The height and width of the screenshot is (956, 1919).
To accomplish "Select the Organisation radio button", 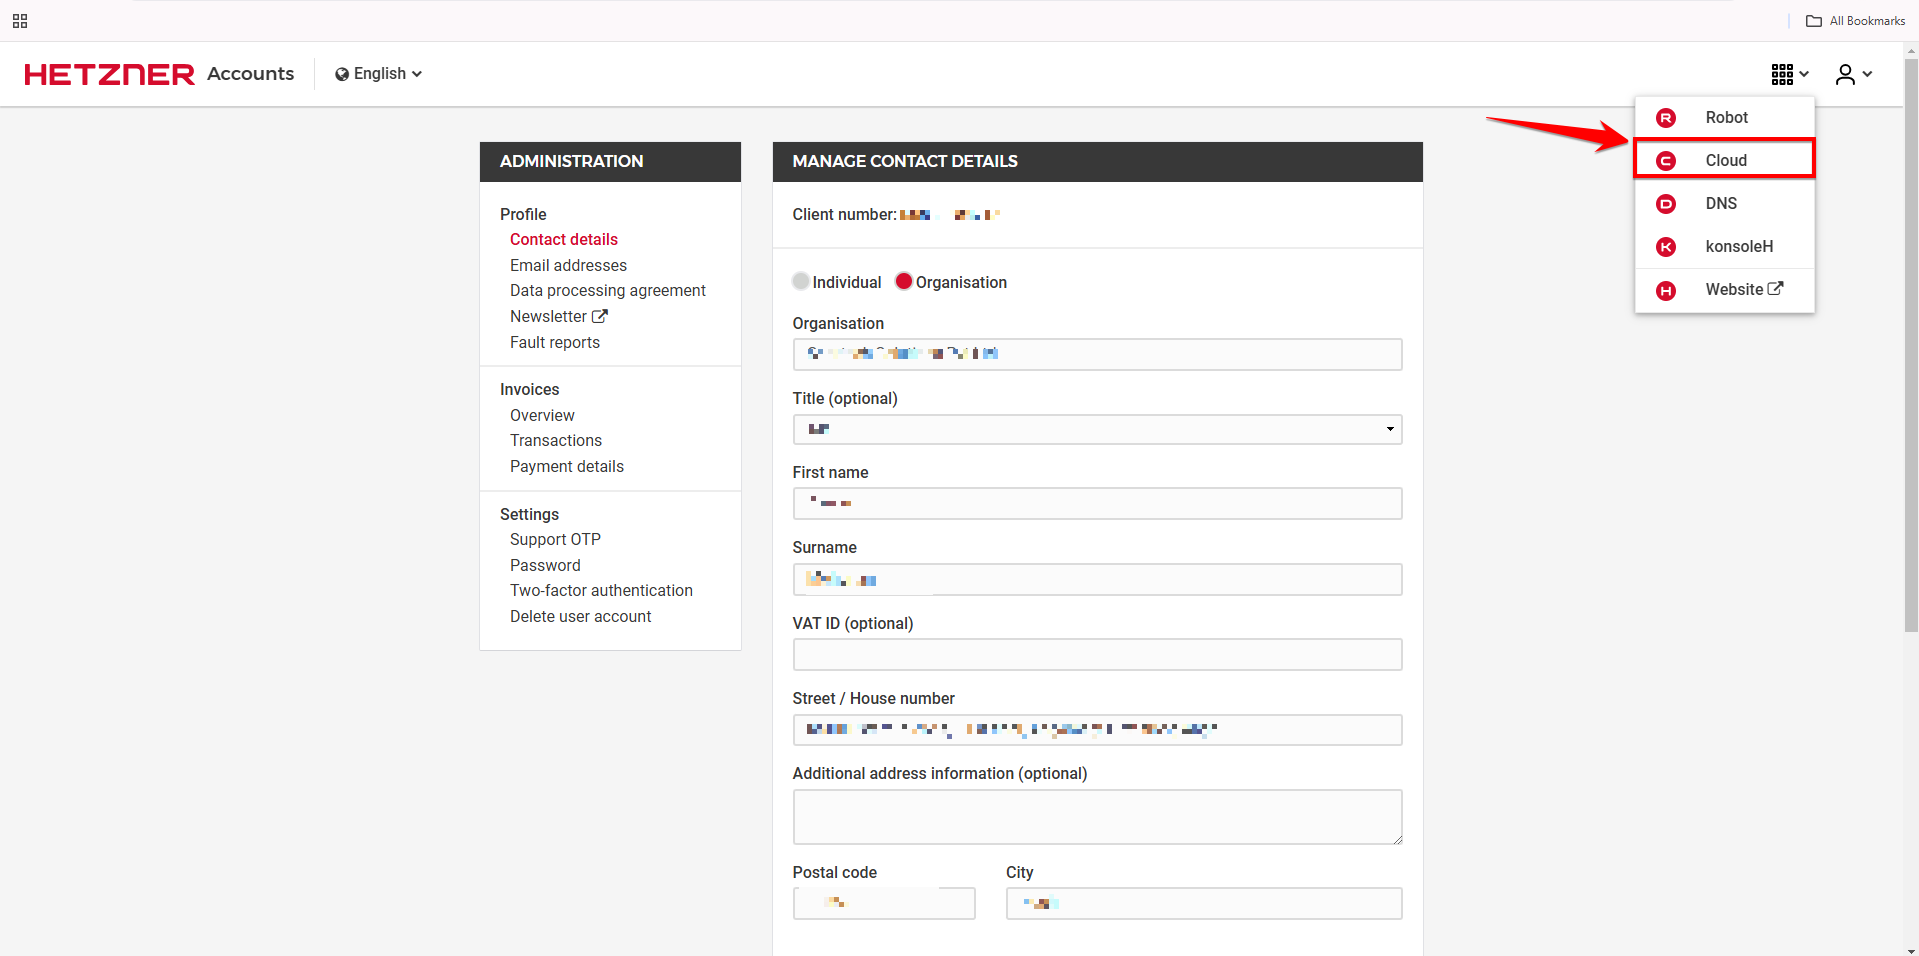I will point(904,282).
